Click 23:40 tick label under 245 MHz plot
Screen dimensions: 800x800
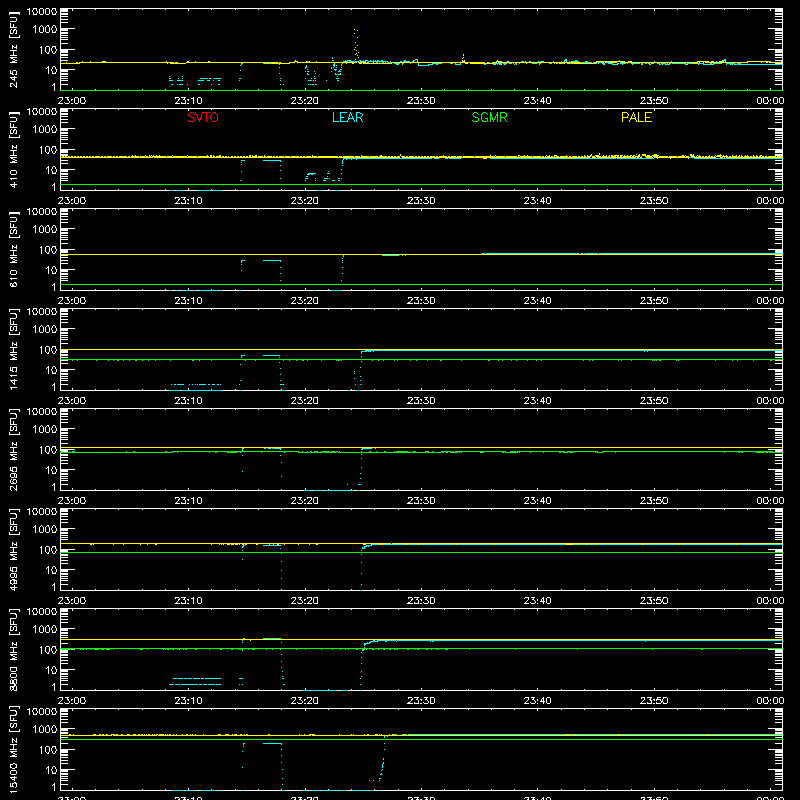tap(537, 101)
